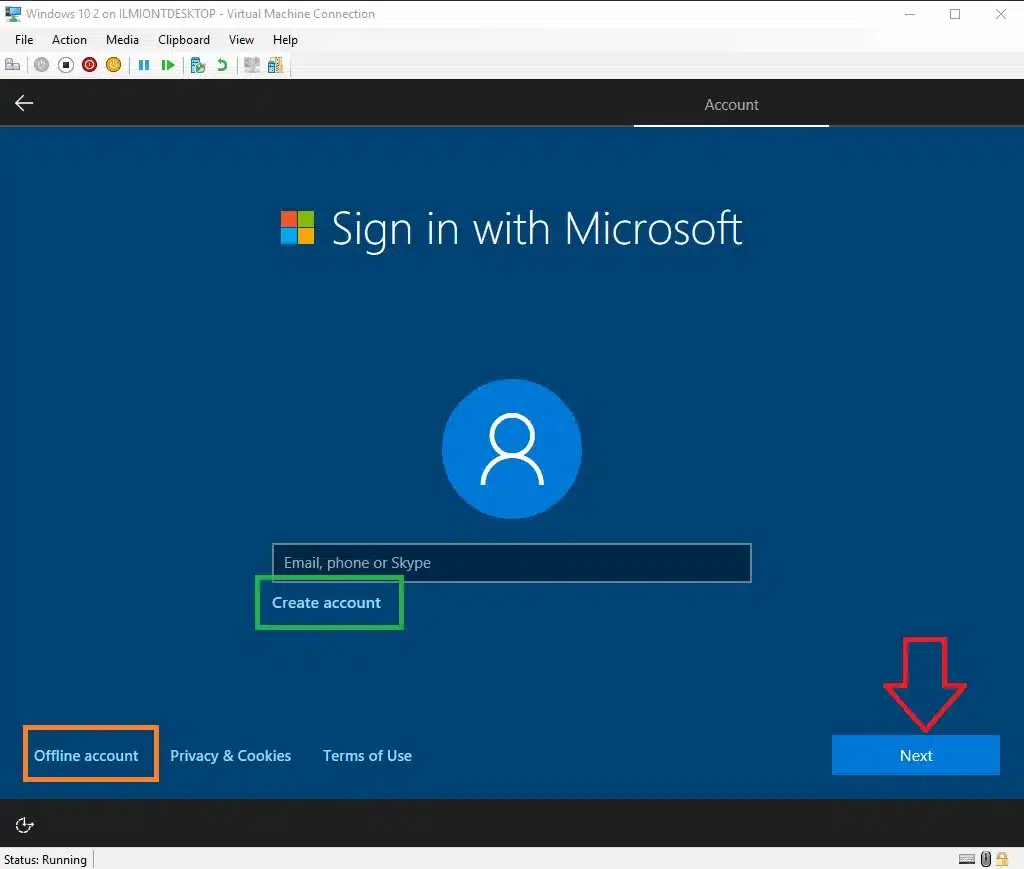Click the Status: Running text
This screenshot has width=1024, height=869.
tap(45, 859)
